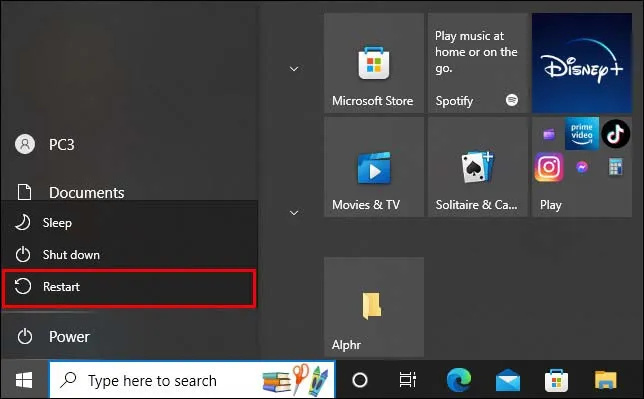Open Task View on the taskbar
This screenshot has width=644, height=399.
[407, 380]
